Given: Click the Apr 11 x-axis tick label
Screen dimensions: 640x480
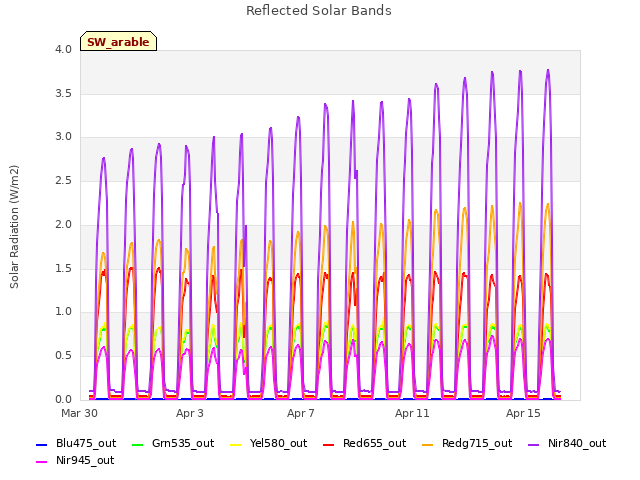Looking at the screenshot, I should (412, 413).
